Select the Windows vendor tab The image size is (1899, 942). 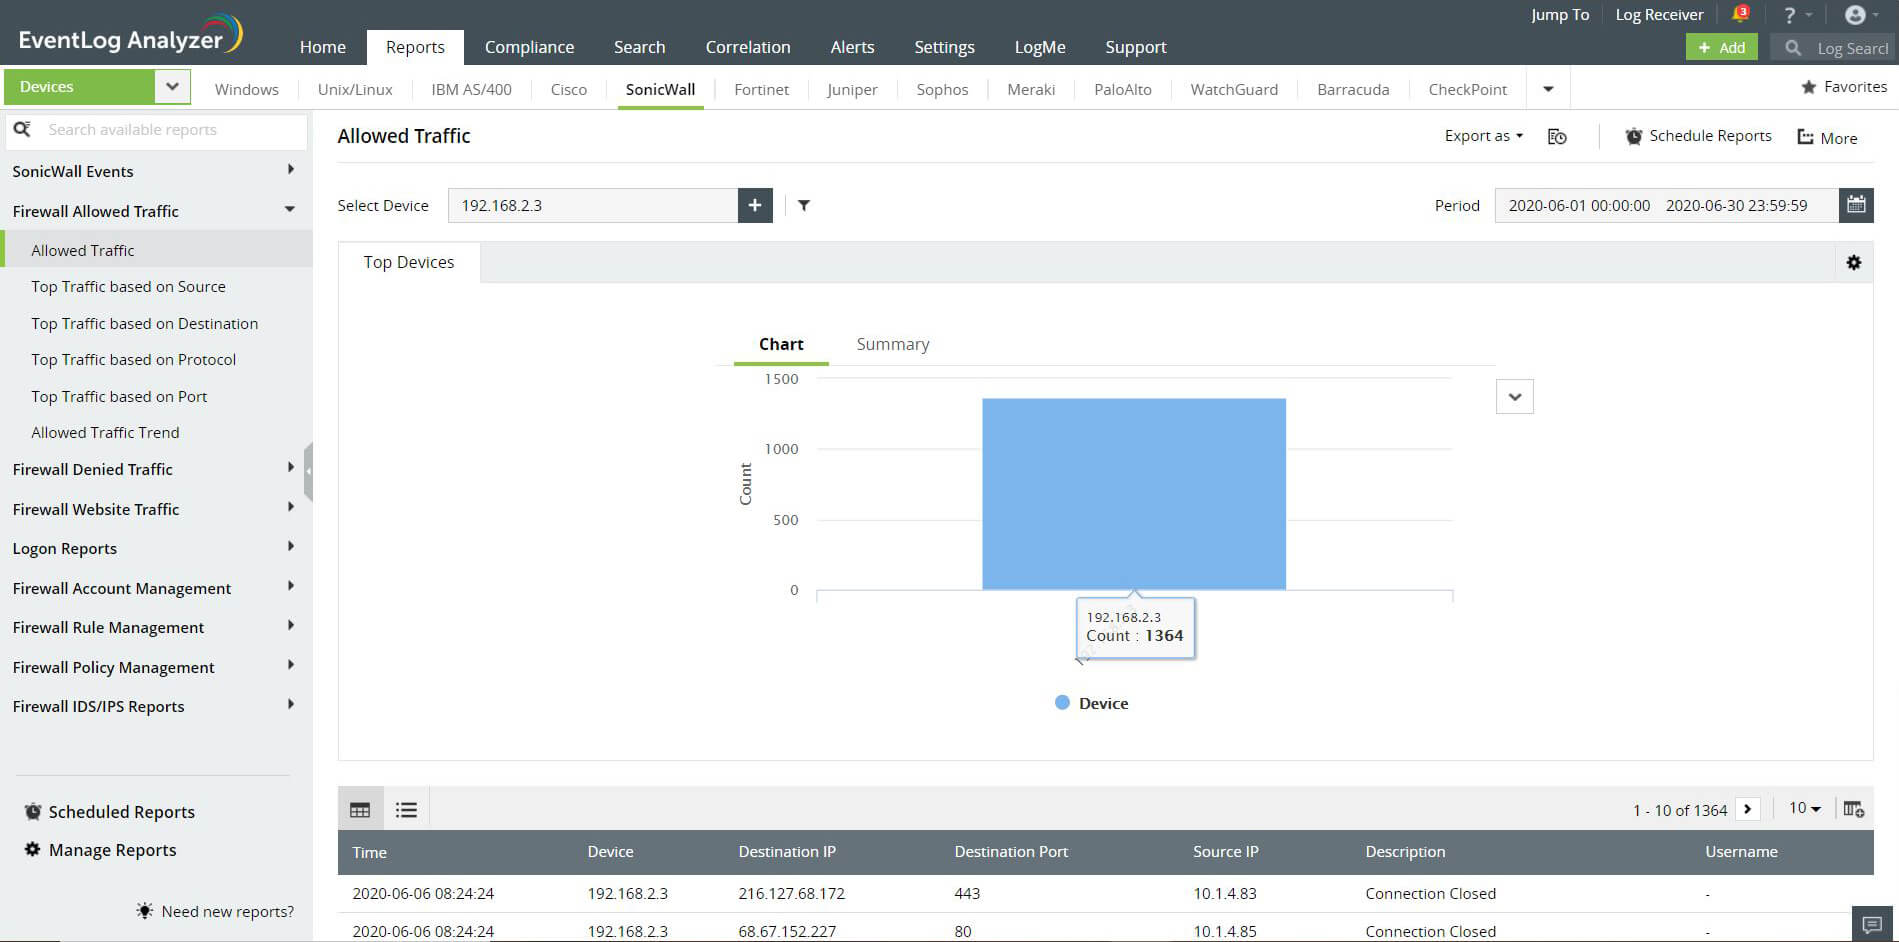pyautogui.click(x=247, y=89)
